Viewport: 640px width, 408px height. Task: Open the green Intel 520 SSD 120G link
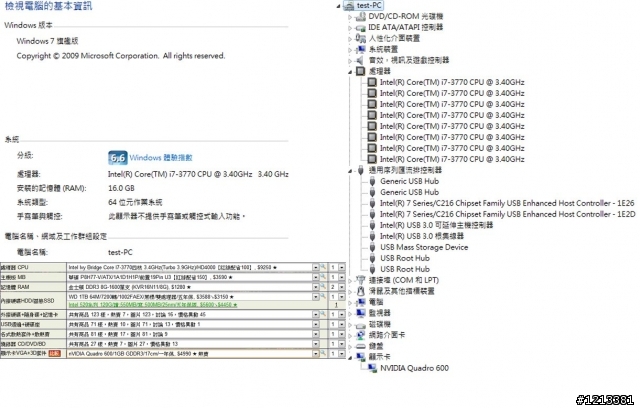tap(153, 305)
